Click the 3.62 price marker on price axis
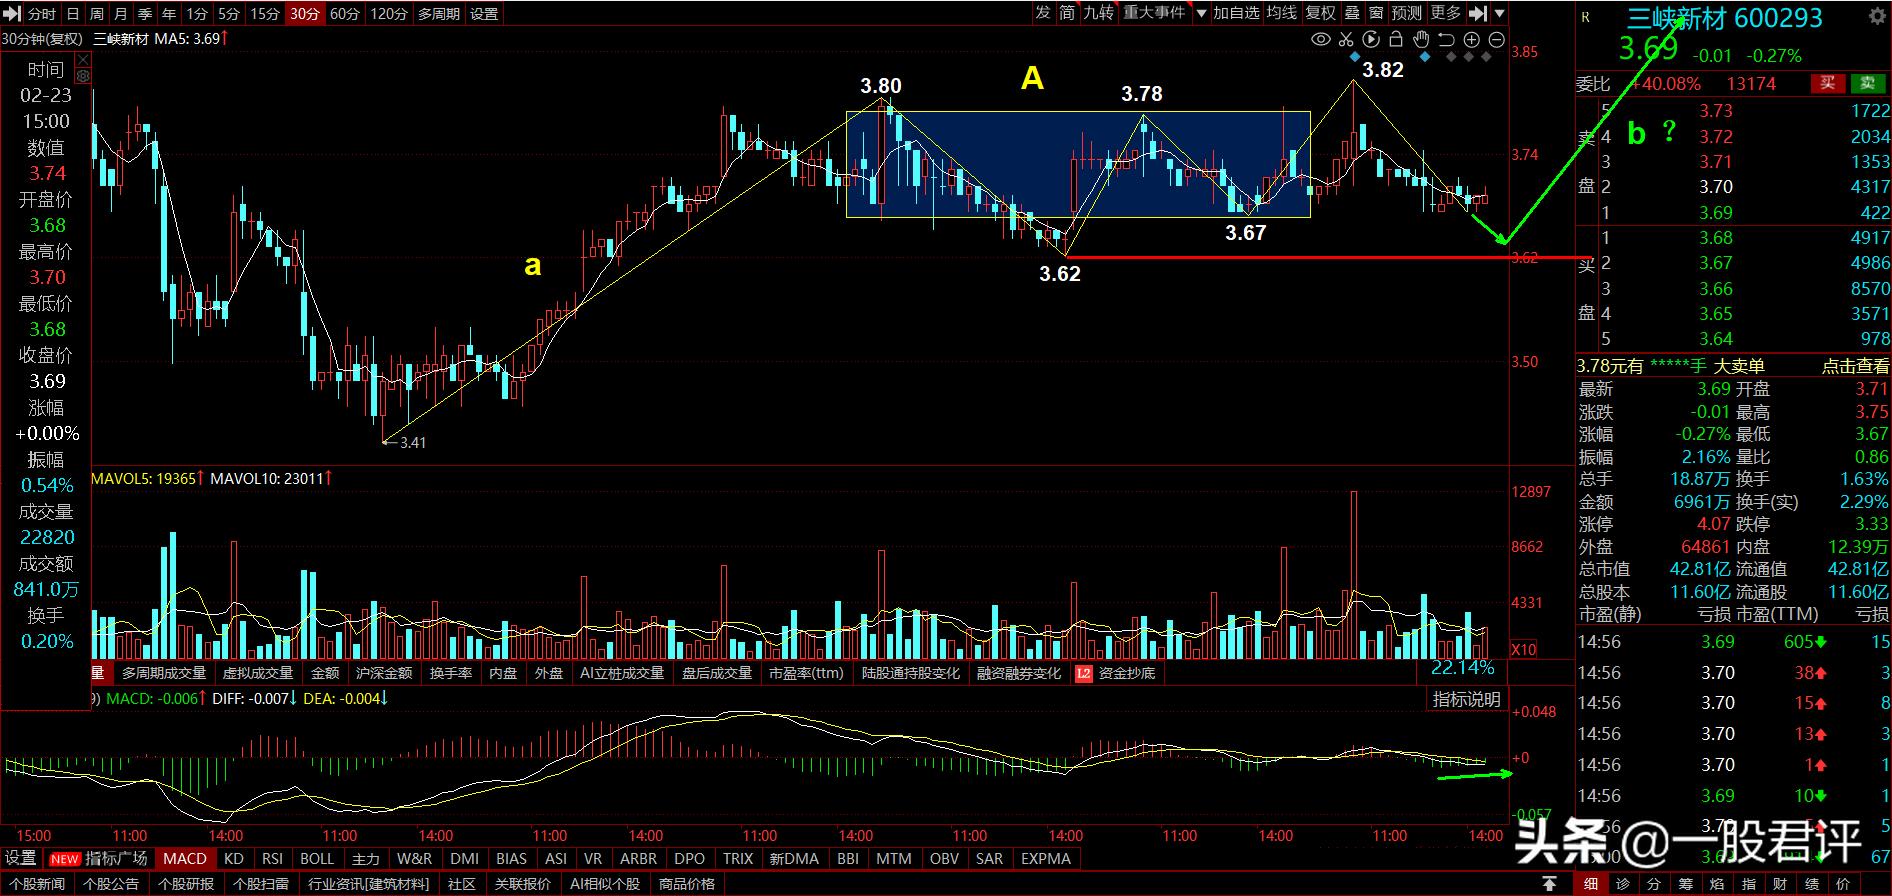 pyautogui.click(x=1525, y=258)
